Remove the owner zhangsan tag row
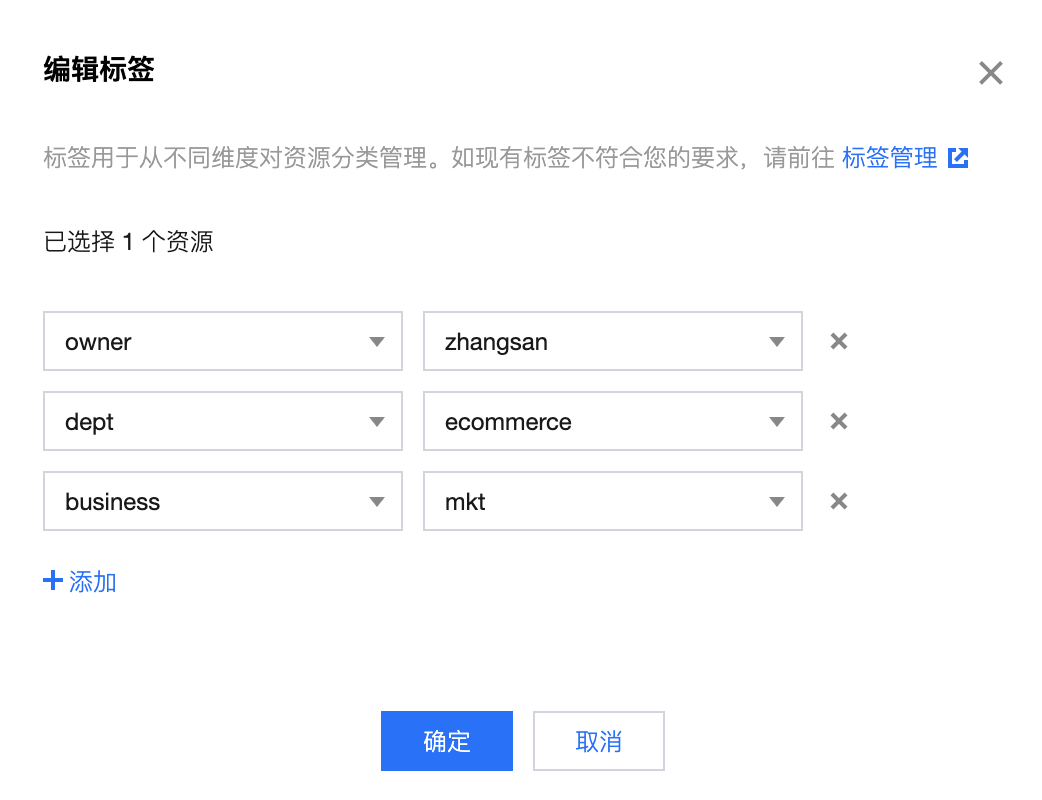The width and height of the screenshot is (1042, 800). pos(839,342)
